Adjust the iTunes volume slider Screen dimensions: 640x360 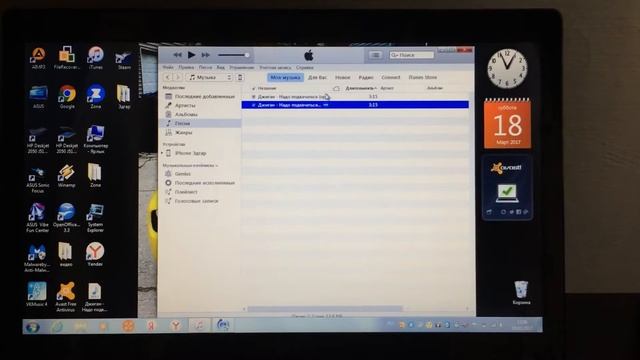(x=233, y=55)
